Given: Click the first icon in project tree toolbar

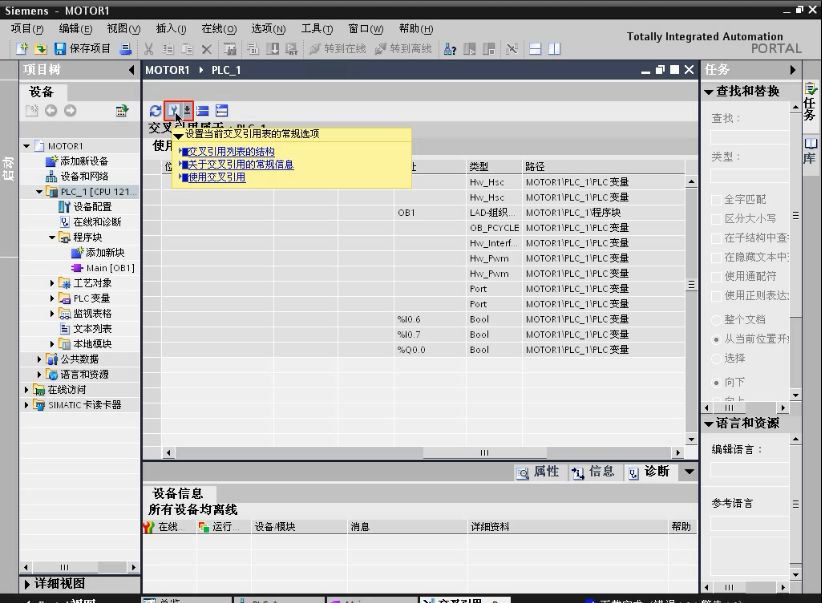Looking at the screenshot, I should pos(32,111).
